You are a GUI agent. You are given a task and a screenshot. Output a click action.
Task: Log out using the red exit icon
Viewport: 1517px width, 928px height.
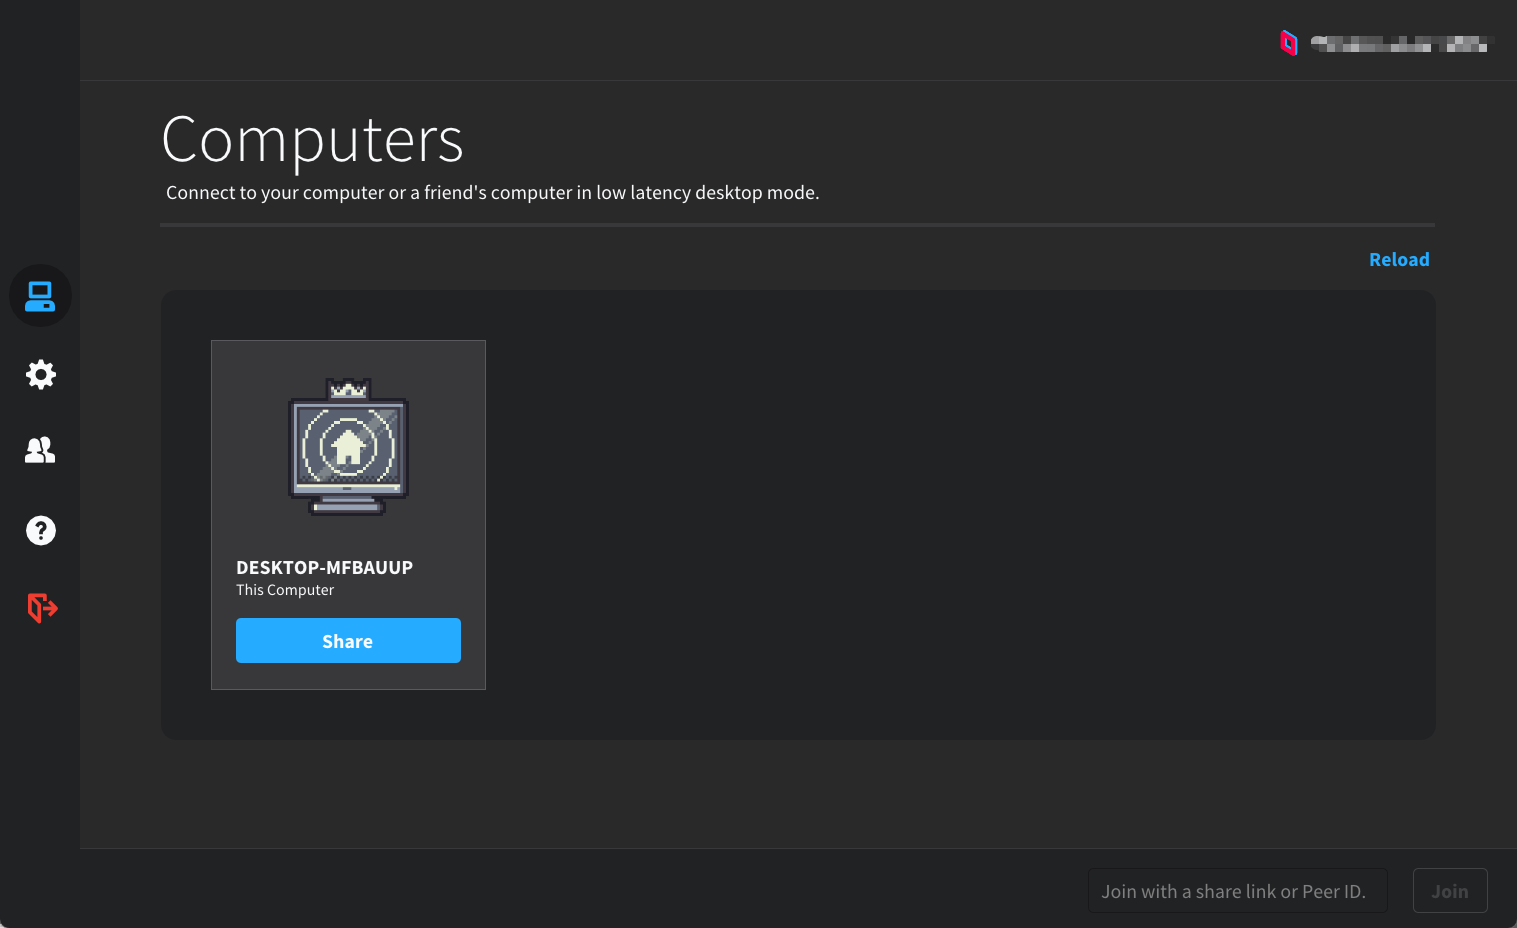(x=41, y=607)
